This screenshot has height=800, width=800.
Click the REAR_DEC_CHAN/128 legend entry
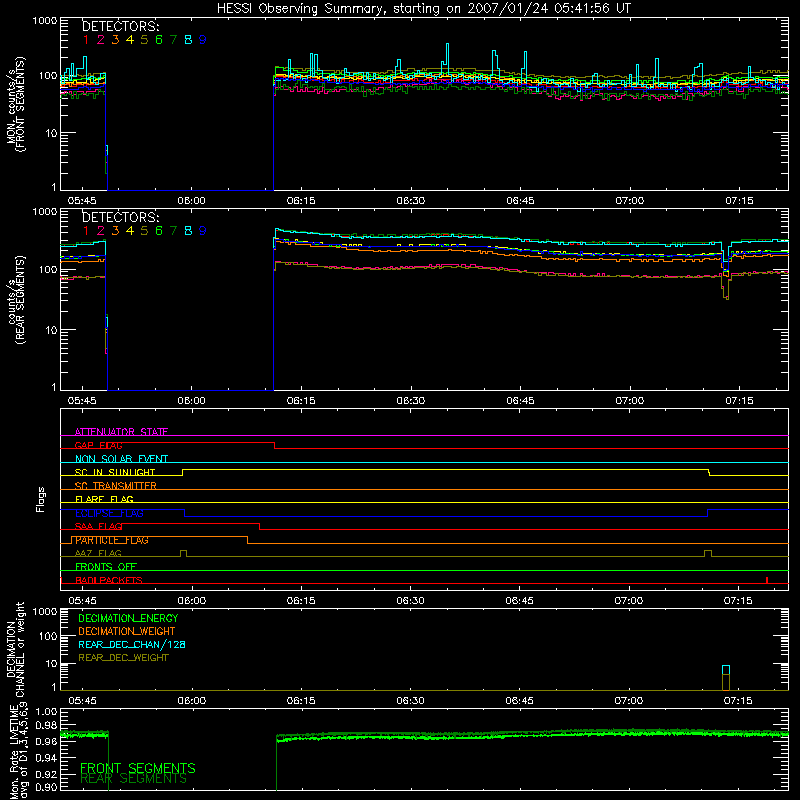click(x=132, y=644)
